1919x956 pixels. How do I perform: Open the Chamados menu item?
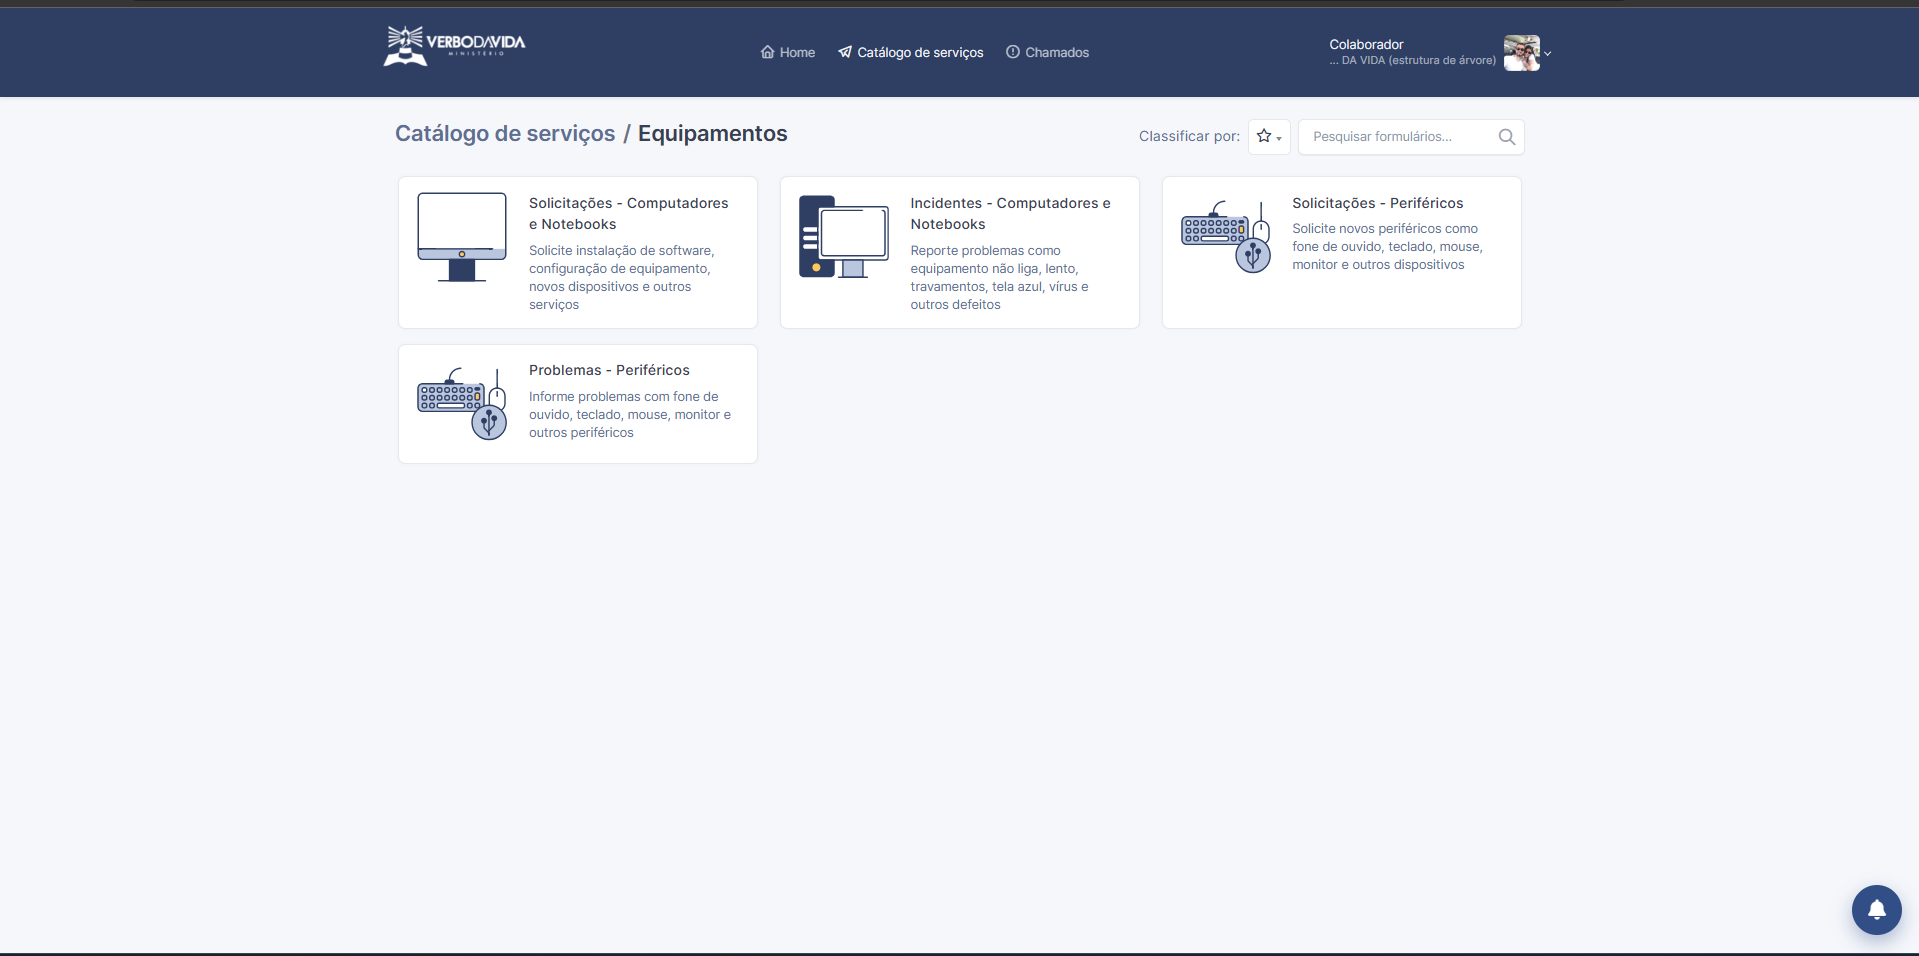click(x=1047, y=53)
